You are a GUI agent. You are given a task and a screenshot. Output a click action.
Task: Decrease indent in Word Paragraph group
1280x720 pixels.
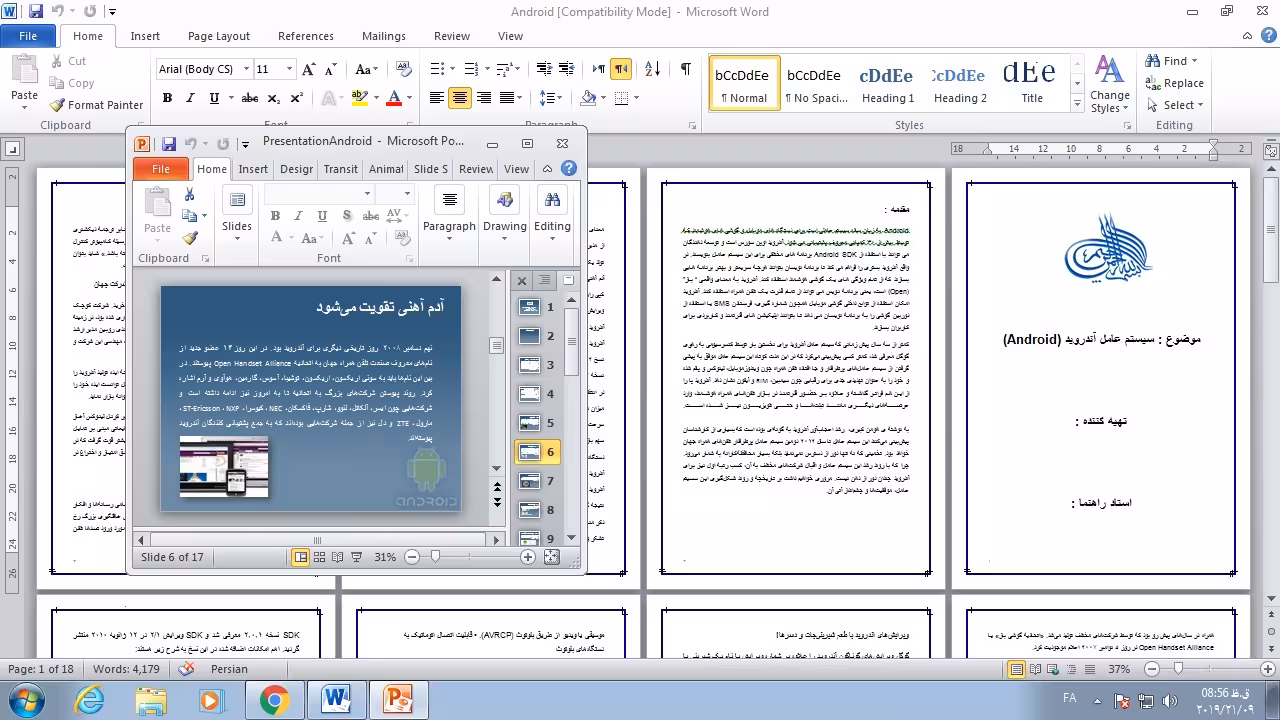[543, 69]
